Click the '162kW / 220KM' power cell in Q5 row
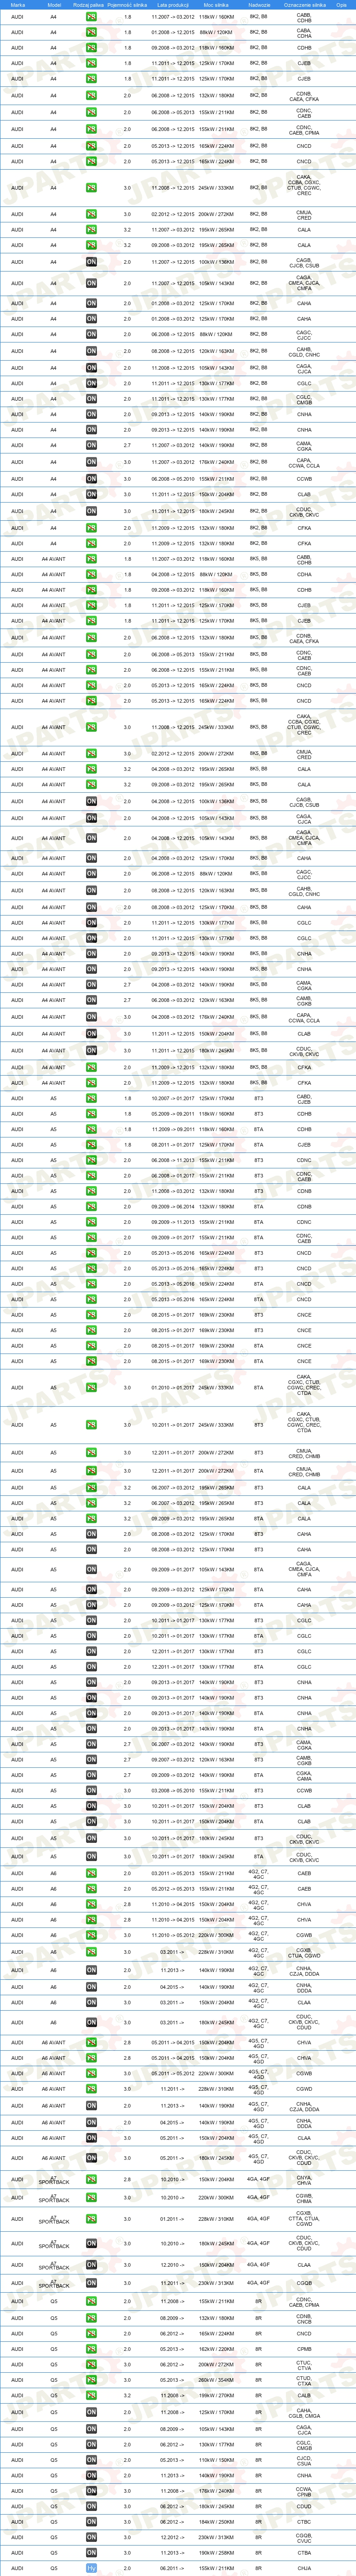The width and height of the screenshot is (356, 2576). [x=216, y=2349]
